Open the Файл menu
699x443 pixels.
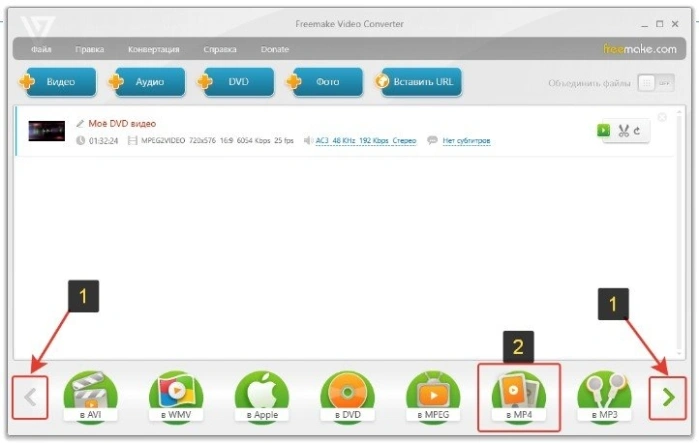(x=41, y=49)
